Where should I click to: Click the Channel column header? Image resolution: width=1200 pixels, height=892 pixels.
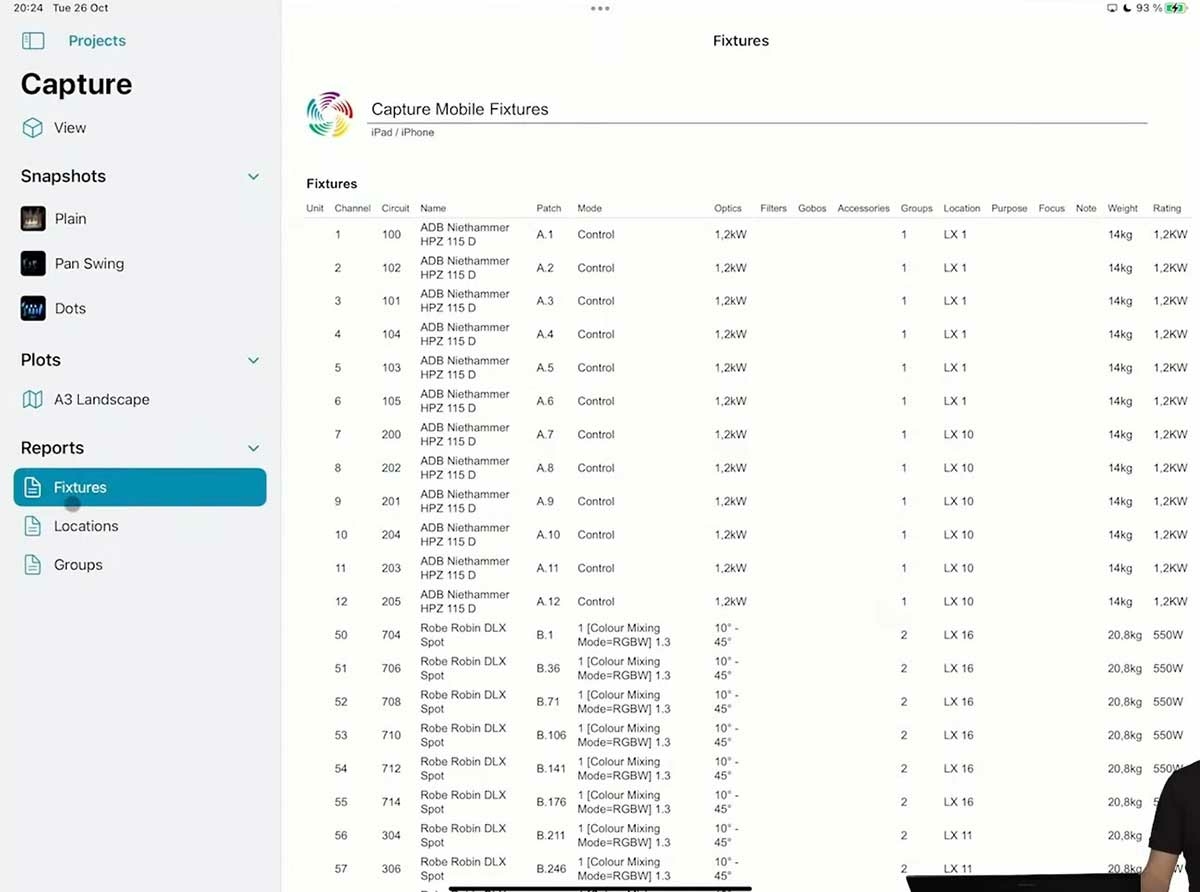click(352, 209)
